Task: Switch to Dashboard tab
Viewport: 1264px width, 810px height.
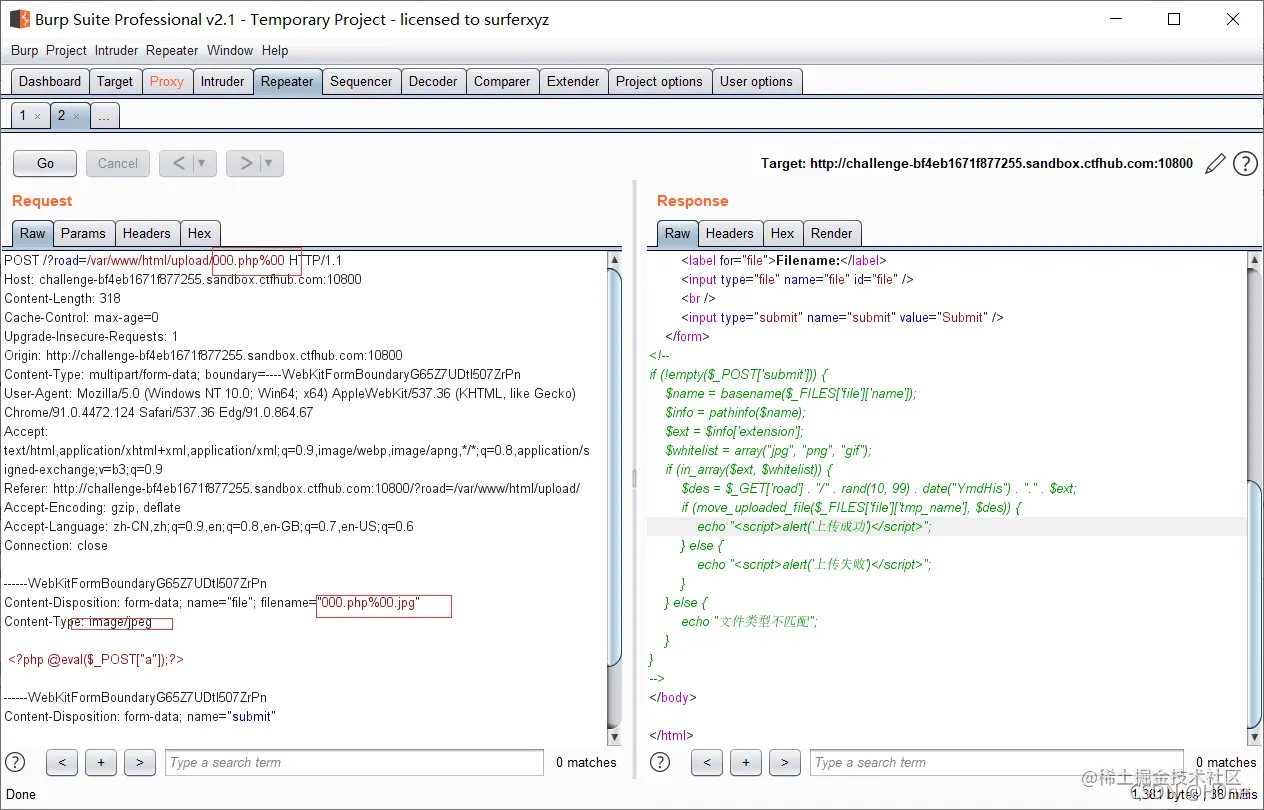Action: [x=50, y=82]
